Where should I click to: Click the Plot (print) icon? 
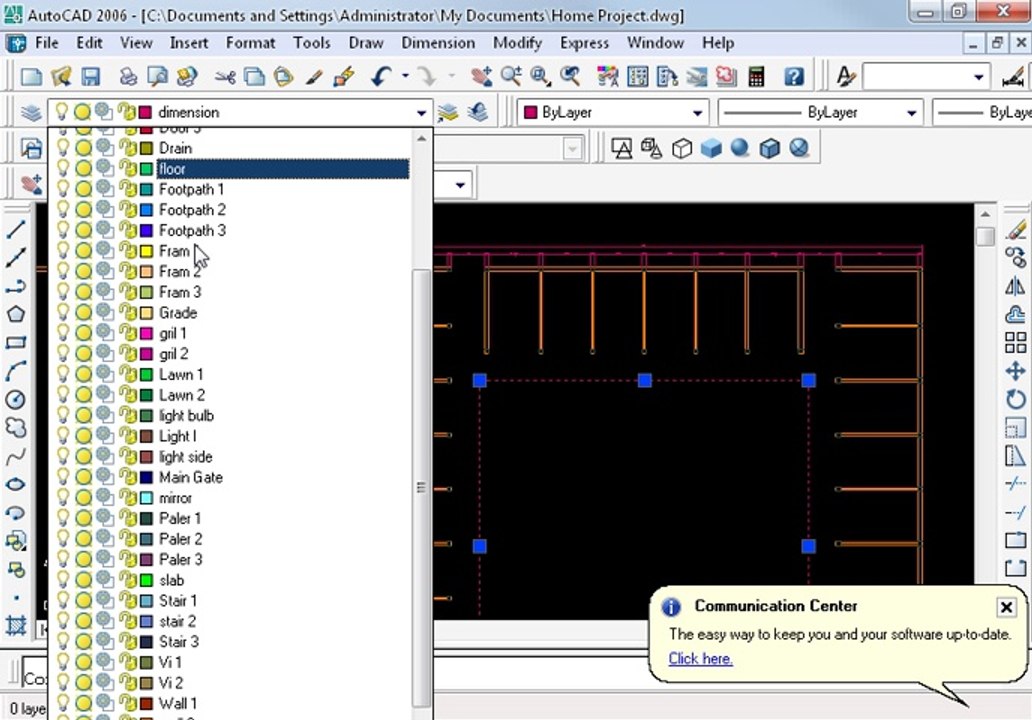[128, 77]
